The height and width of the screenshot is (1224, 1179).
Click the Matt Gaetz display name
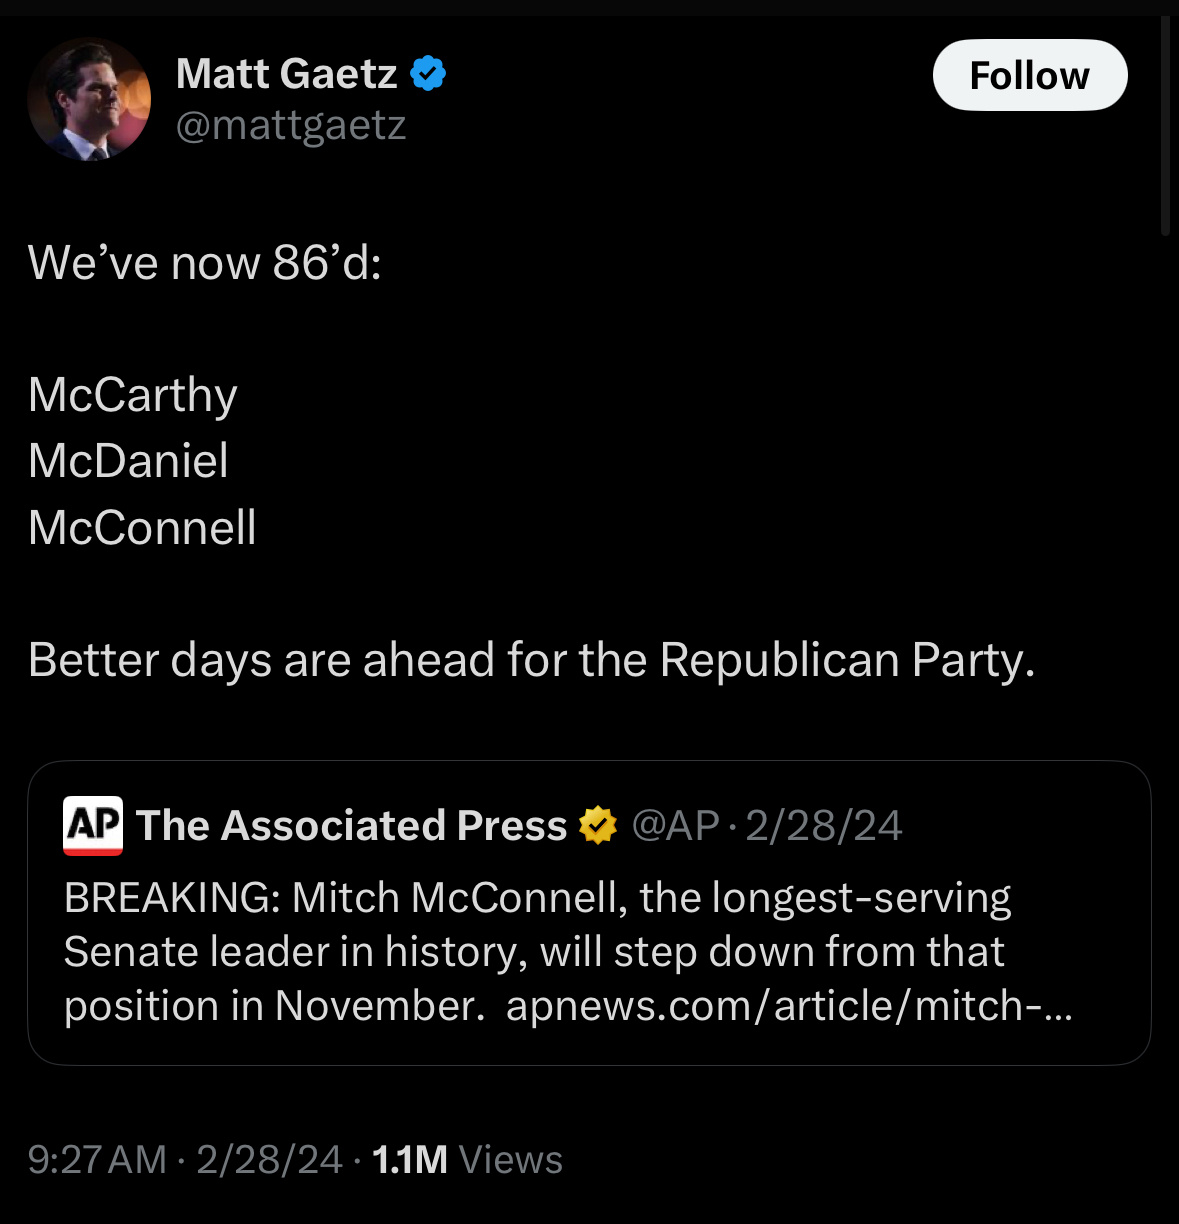click(x=286, y=74)
